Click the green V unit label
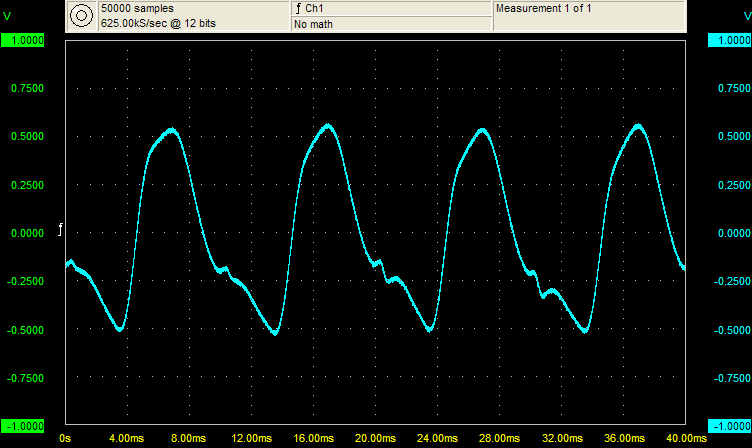This screenshot has width=752, height=448. point(7,17)
